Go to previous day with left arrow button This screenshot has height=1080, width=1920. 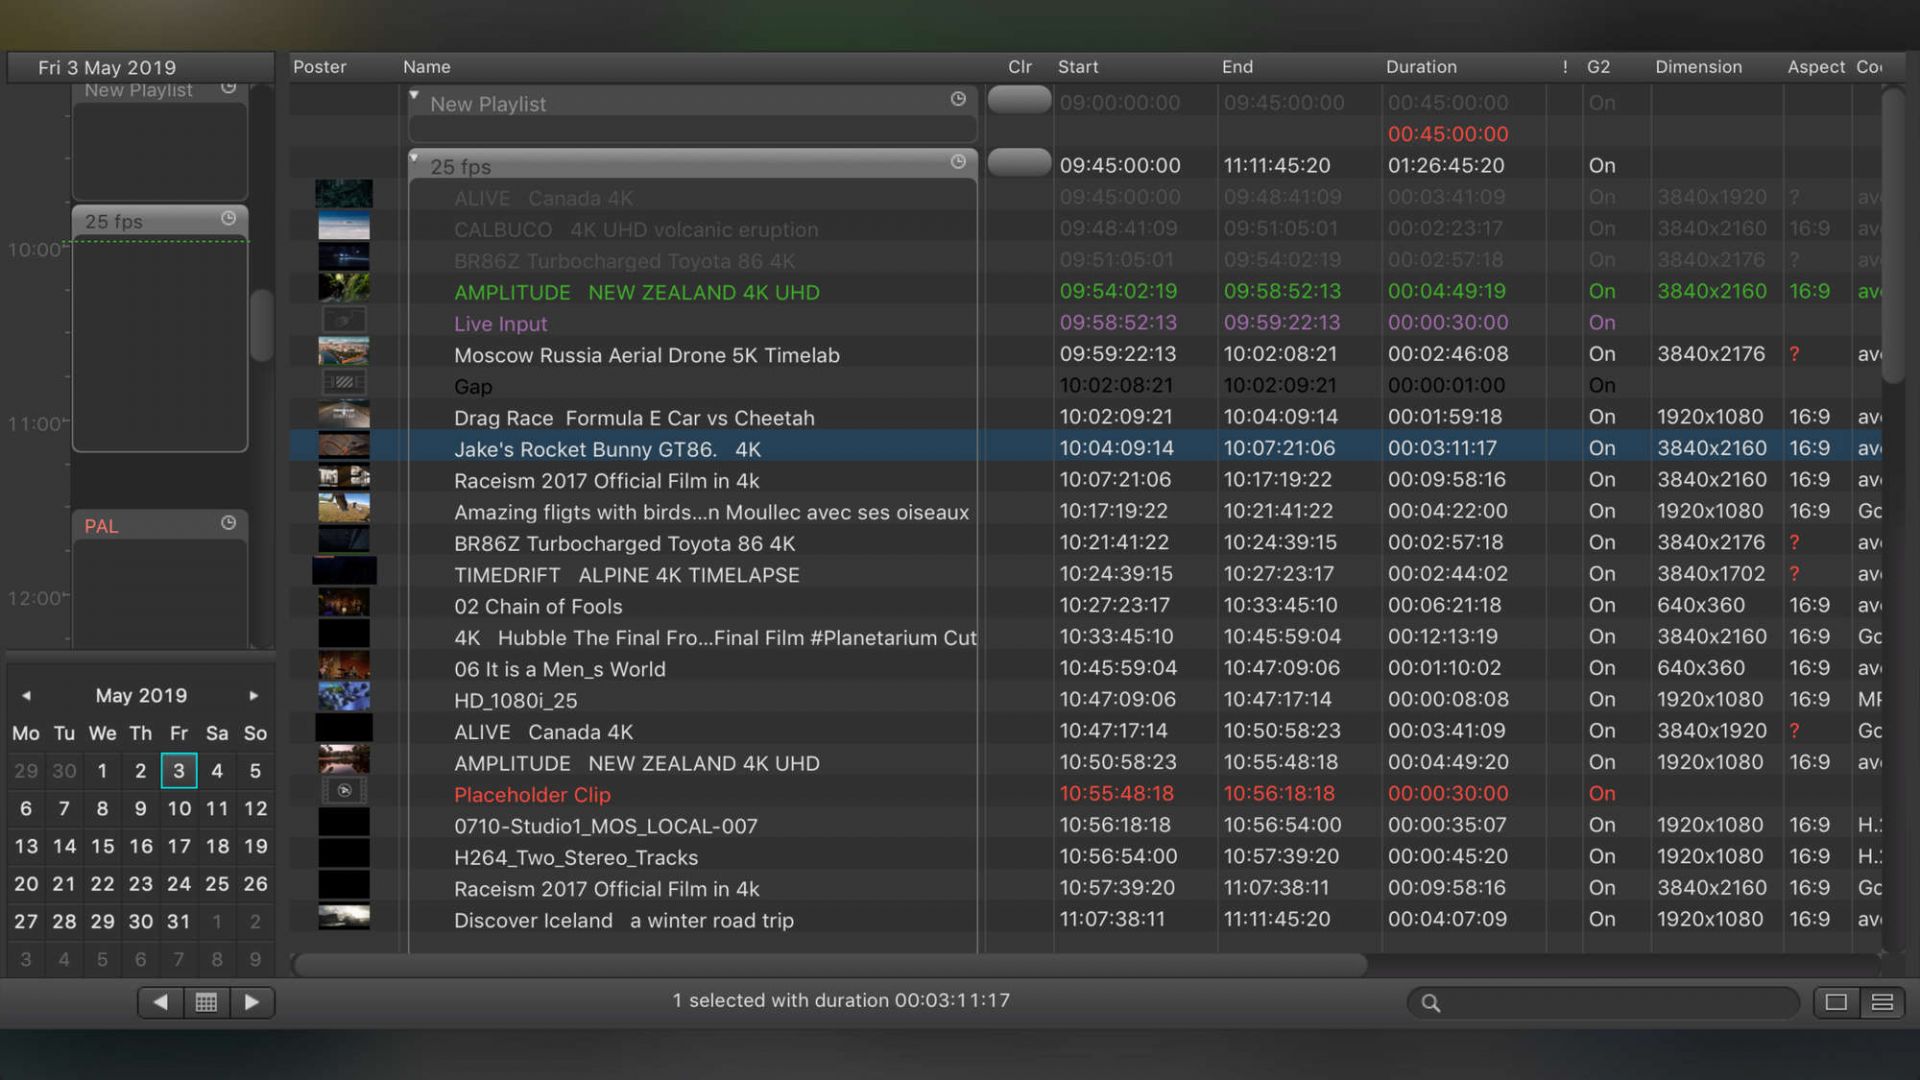(160, 1002)
